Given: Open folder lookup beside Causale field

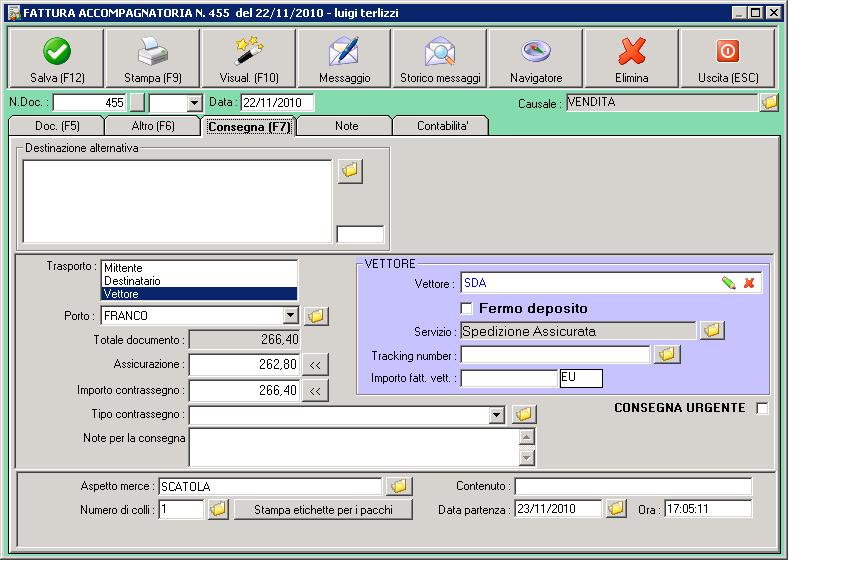Looking at the screenshot, I should click(x=769, y=102).
